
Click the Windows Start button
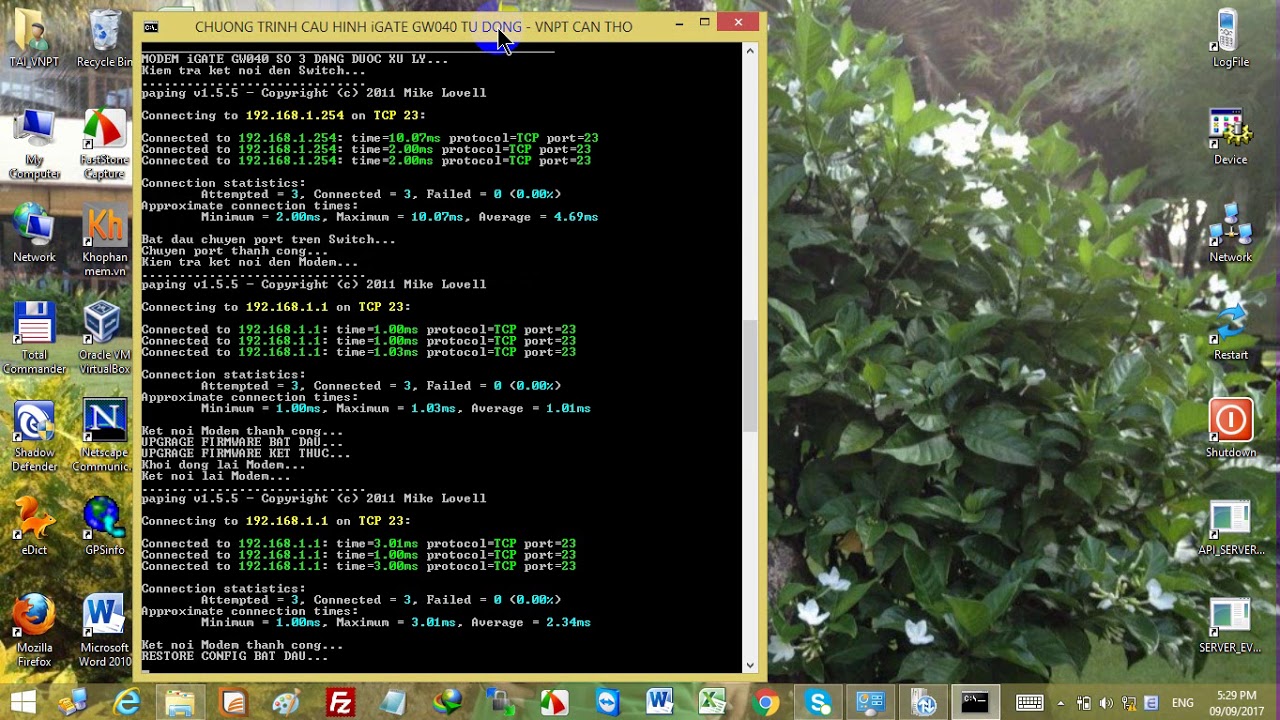tap(22, 703)
